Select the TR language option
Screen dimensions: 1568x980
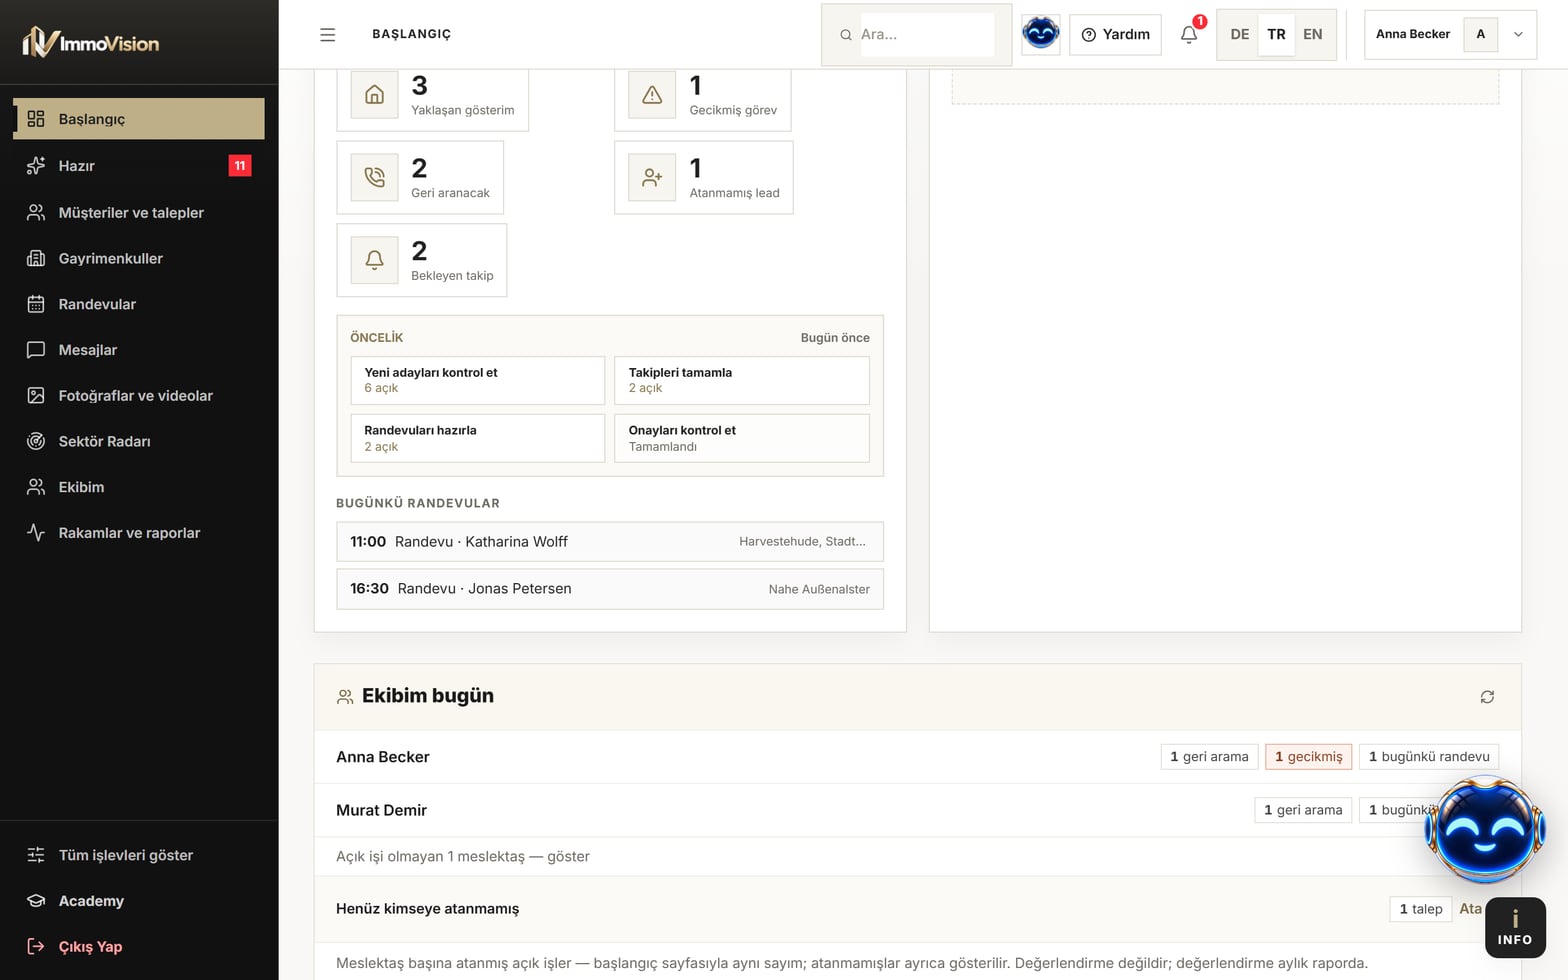tap(1276, 34)
